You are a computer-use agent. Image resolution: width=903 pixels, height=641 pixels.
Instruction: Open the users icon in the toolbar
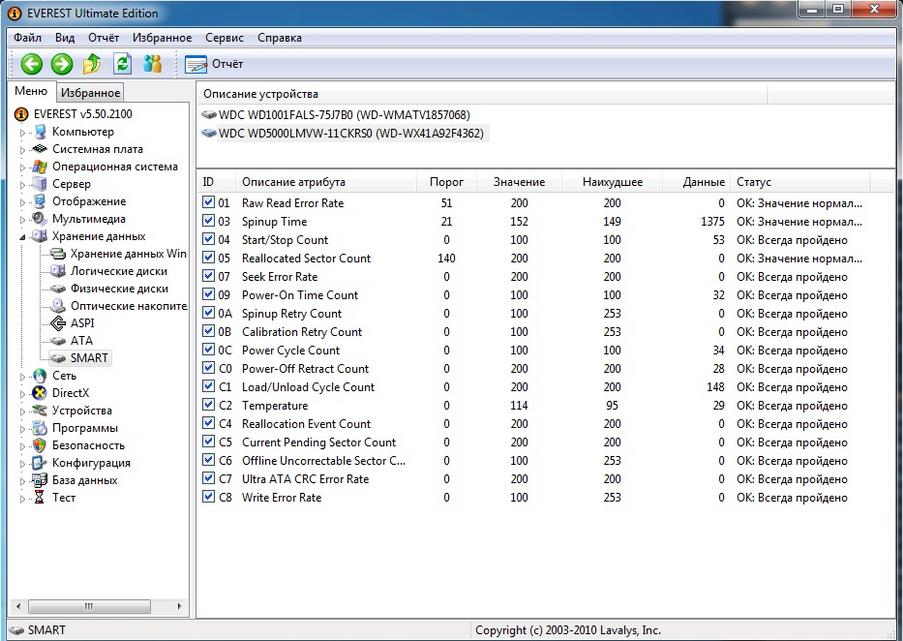pyautogui.click(x=153, y=64)
